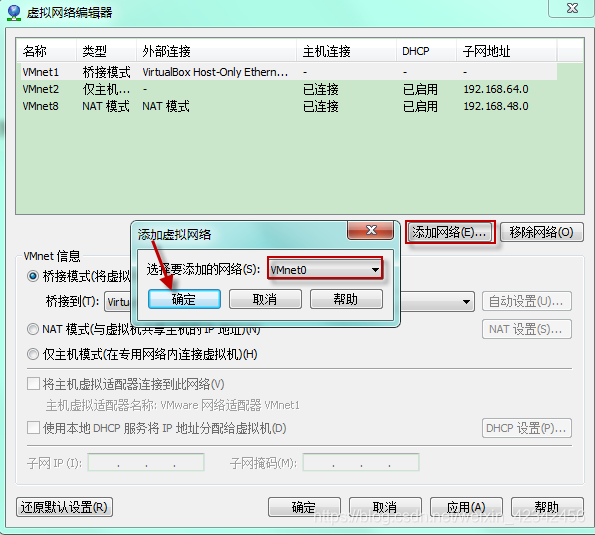
Task: Click 还原默认设置(R) button
Action: pyautogui.click(x=65, y=507)
